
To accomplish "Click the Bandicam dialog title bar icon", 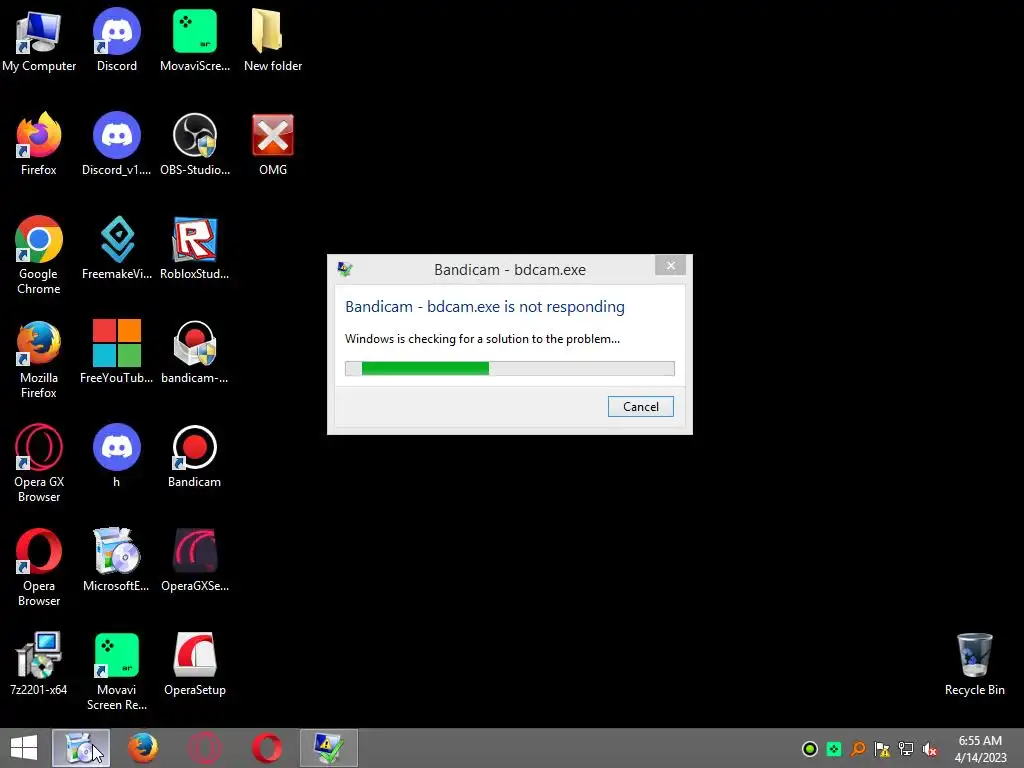I will pos(345,269).
